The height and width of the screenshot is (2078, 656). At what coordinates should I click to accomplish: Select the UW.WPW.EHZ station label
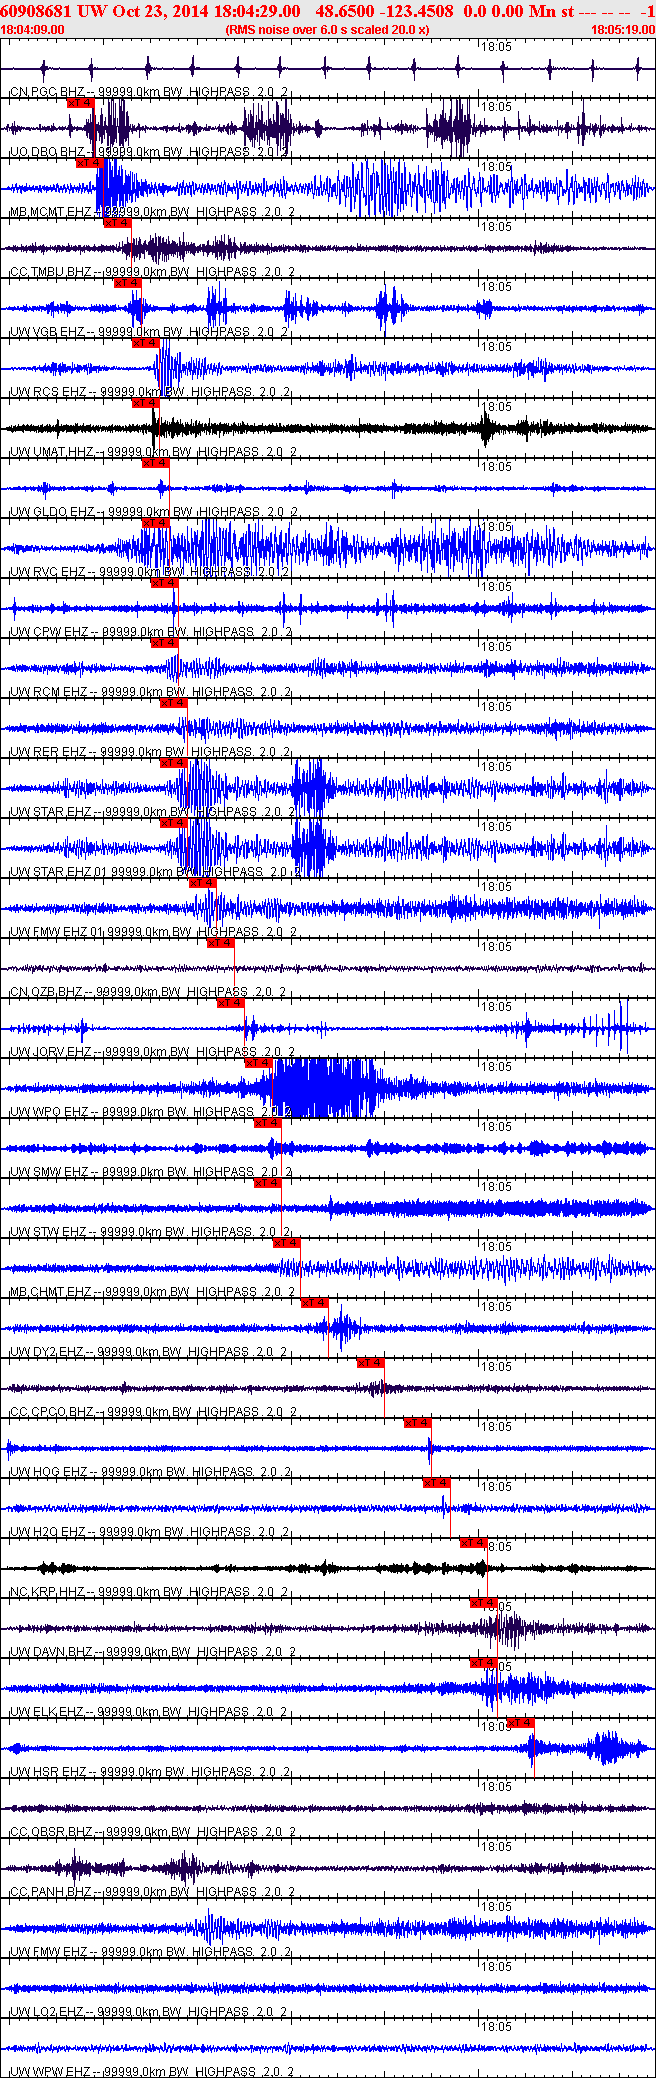point(48,2072)
